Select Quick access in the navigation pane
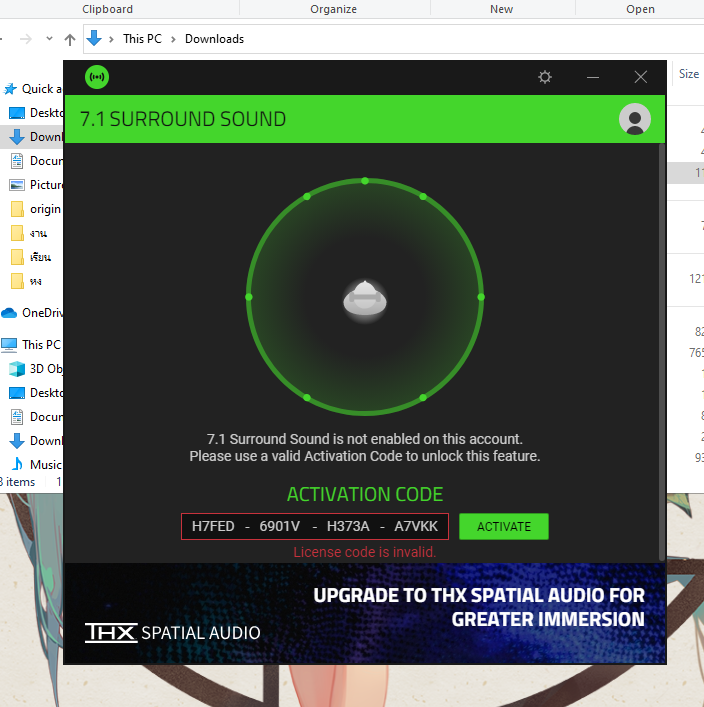The image size is (704, 707). [32, 89]
